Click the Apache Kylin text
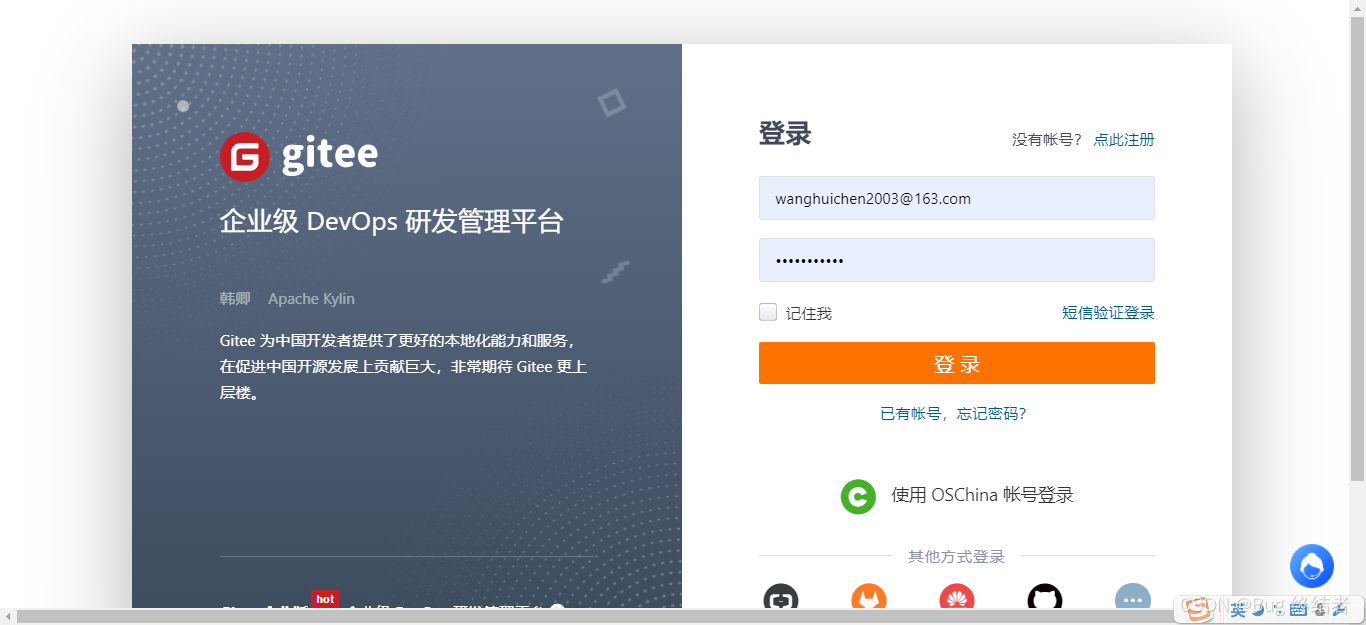The height and width of the screenshot is (625, 1366). click(311, 299)
